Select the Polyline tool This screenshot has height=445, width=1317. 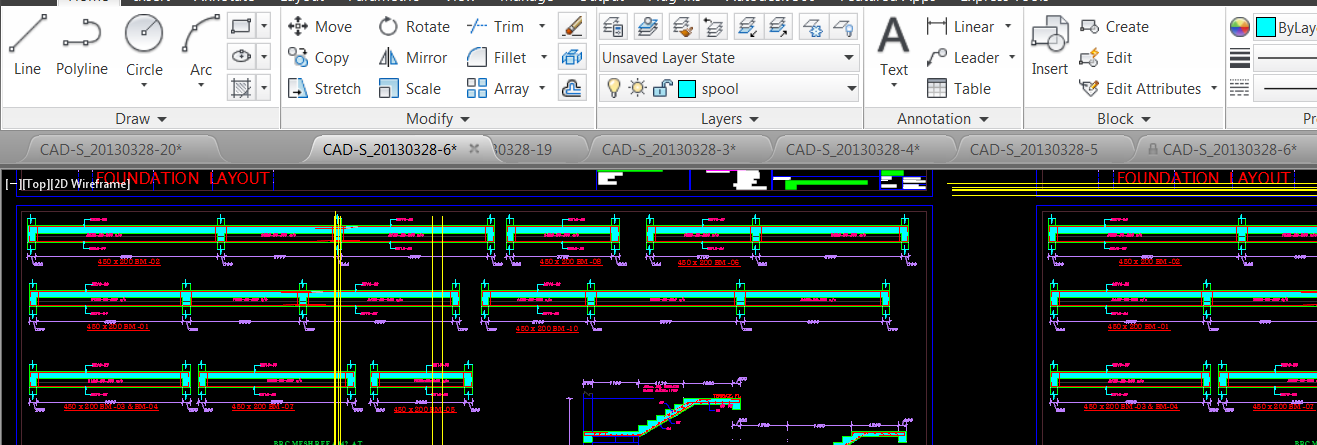[x=82, y=46]
